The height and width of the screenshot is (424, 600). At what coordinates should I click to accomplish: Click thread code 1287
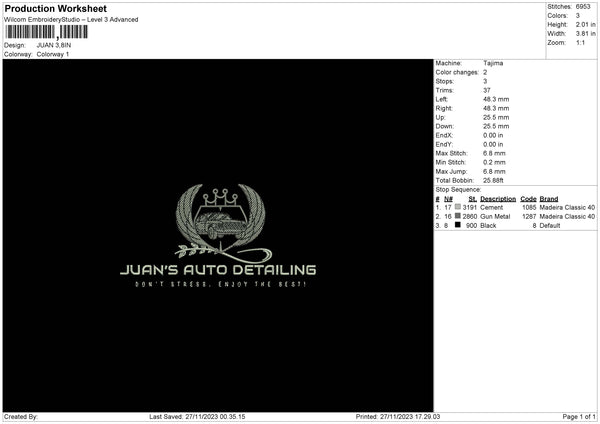529,217
